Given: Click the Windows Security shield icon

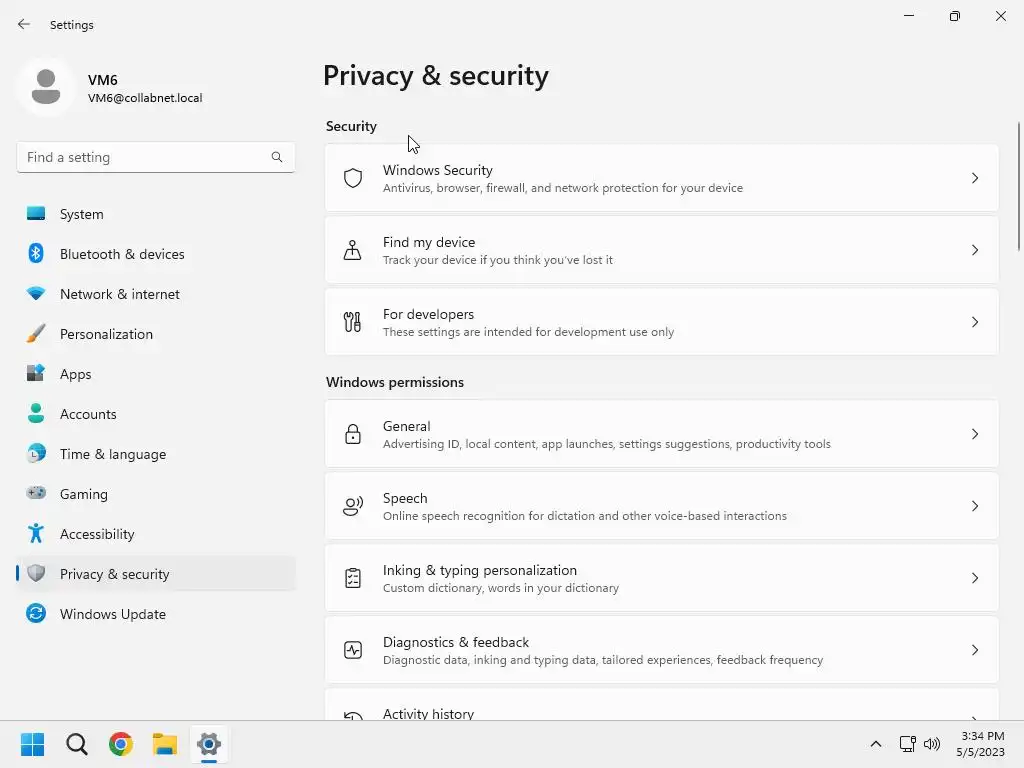Looking at the screenshot, I should 353,178.
